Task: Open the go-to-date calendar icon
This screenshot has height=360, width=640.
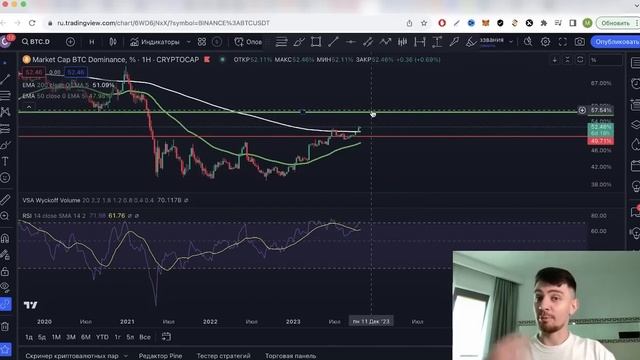Action: coord(166,337)
